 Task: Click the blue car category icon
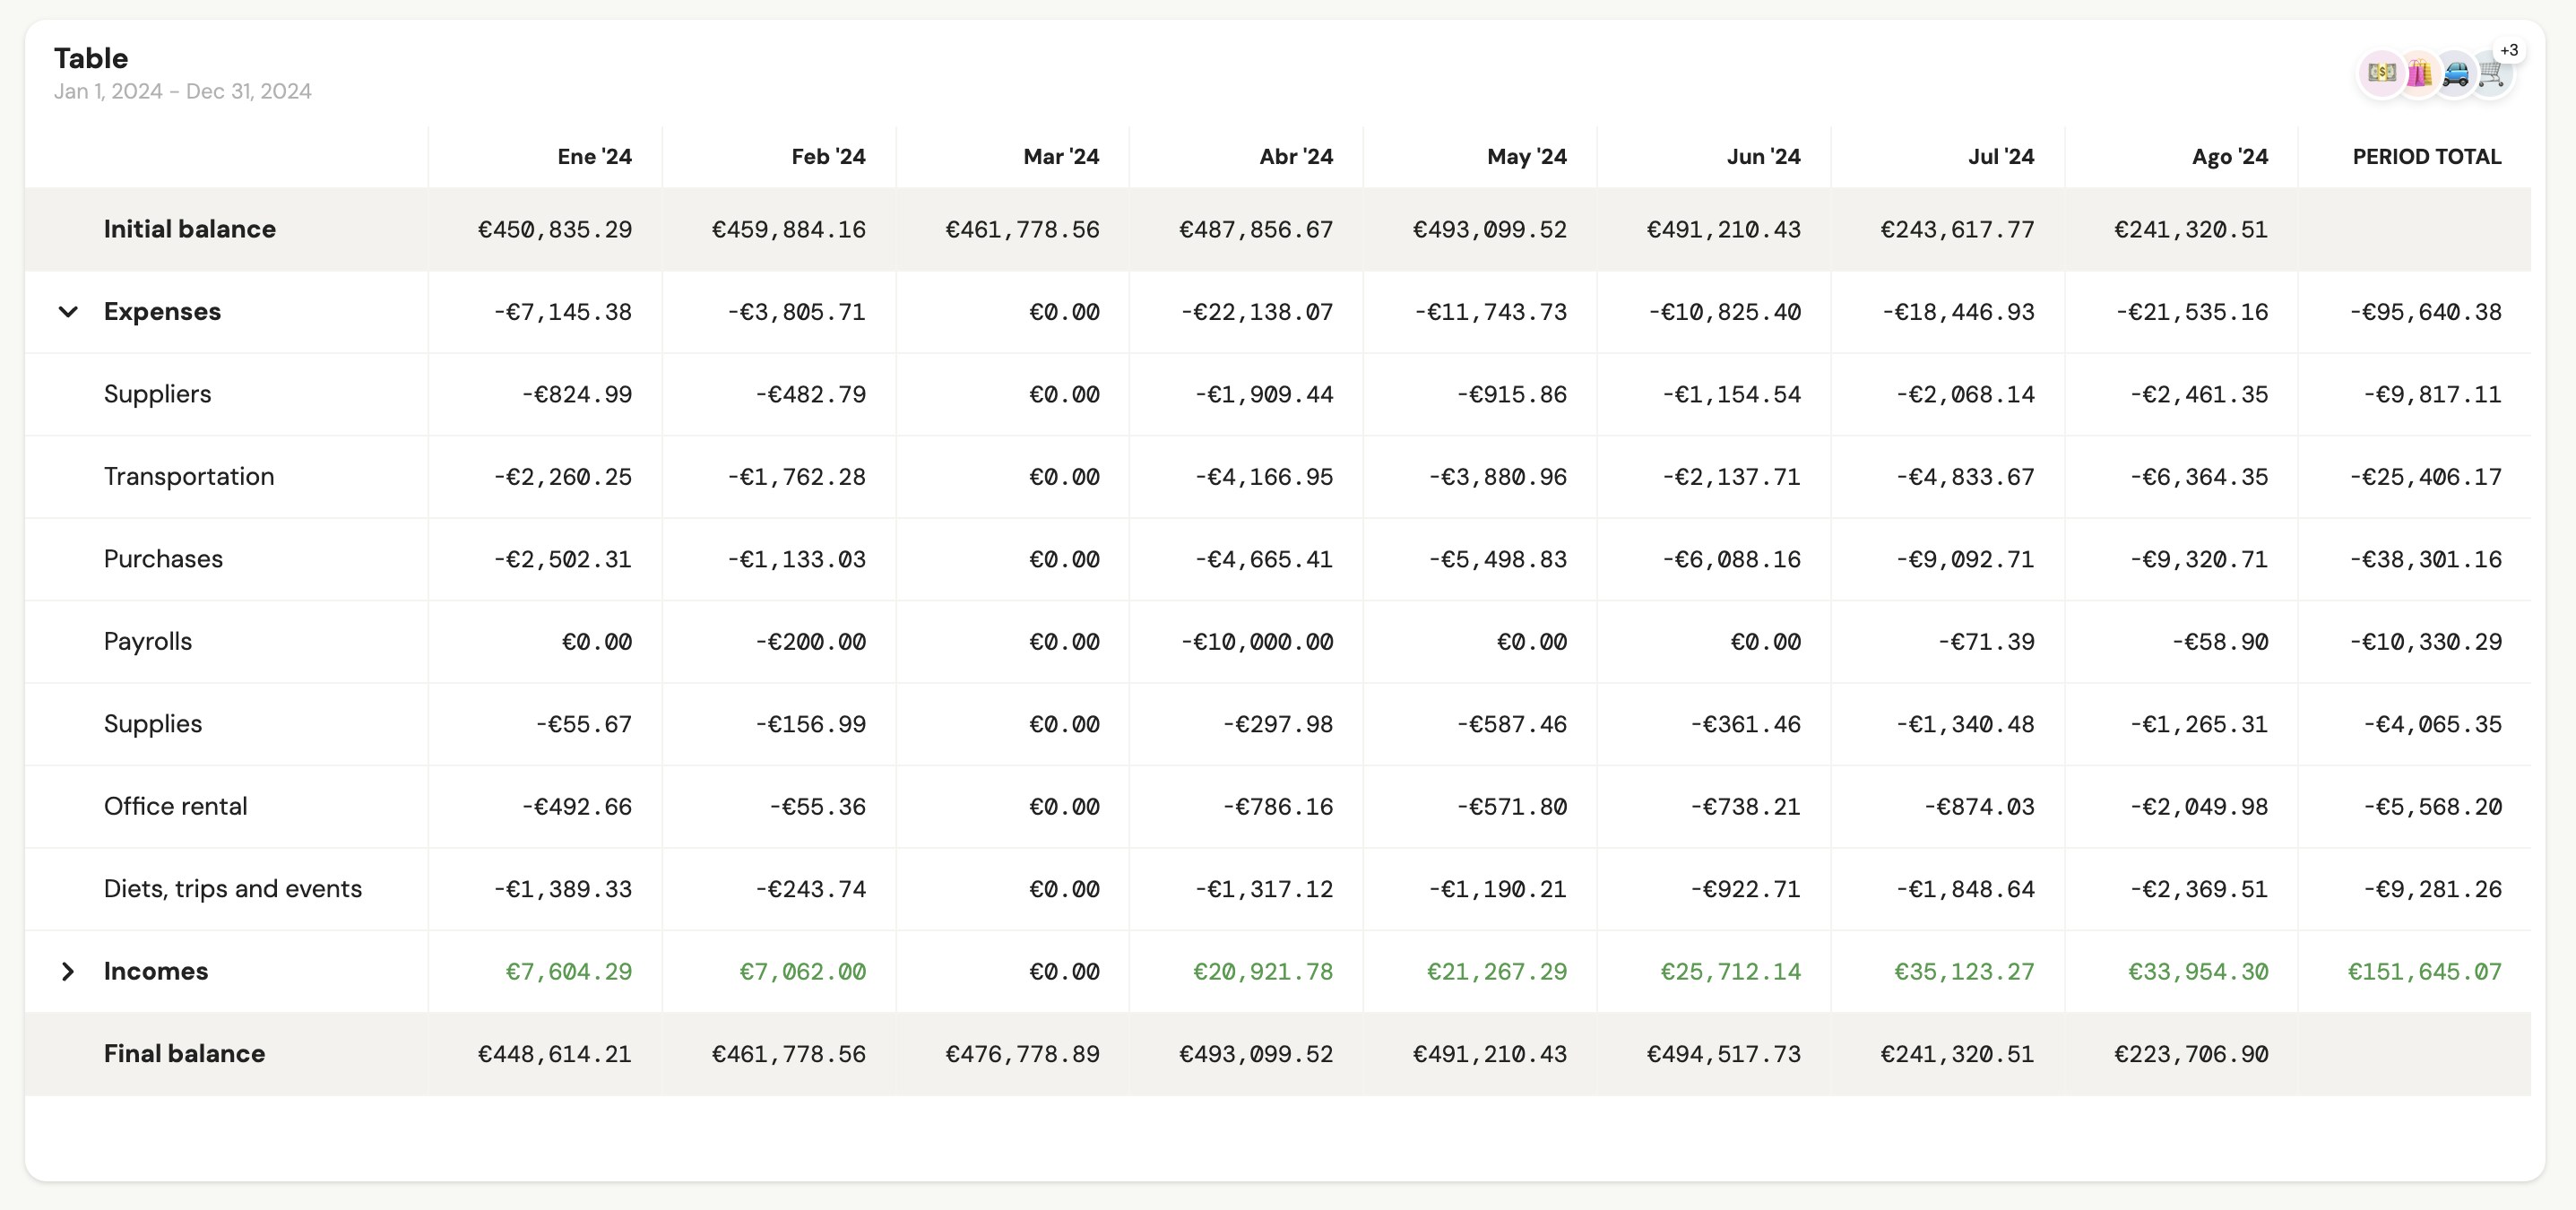point(2455,73)
